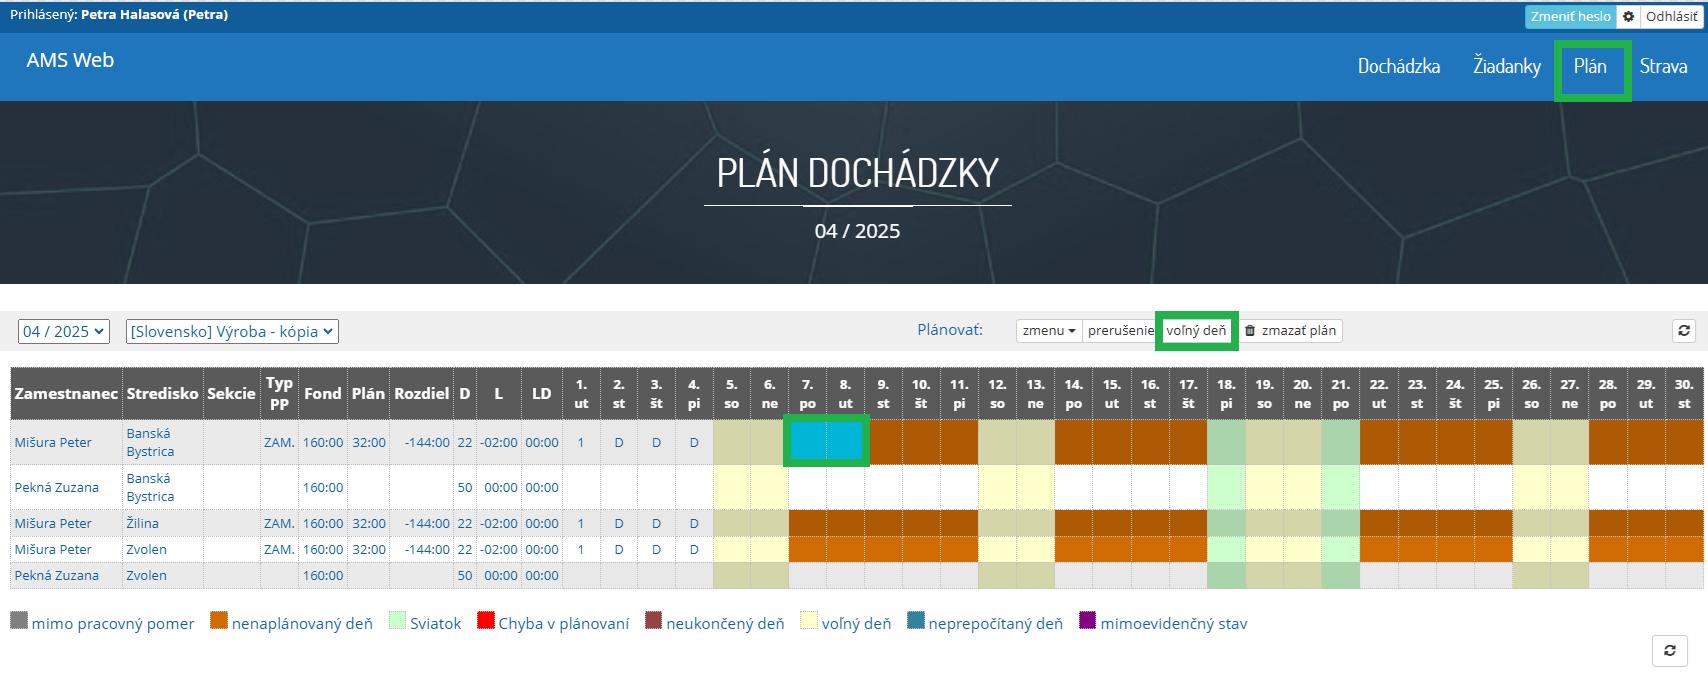
Task: Click fond value 160:00 in Pekná Zuzana Zvolen row
Action: [x=323, y=575]
